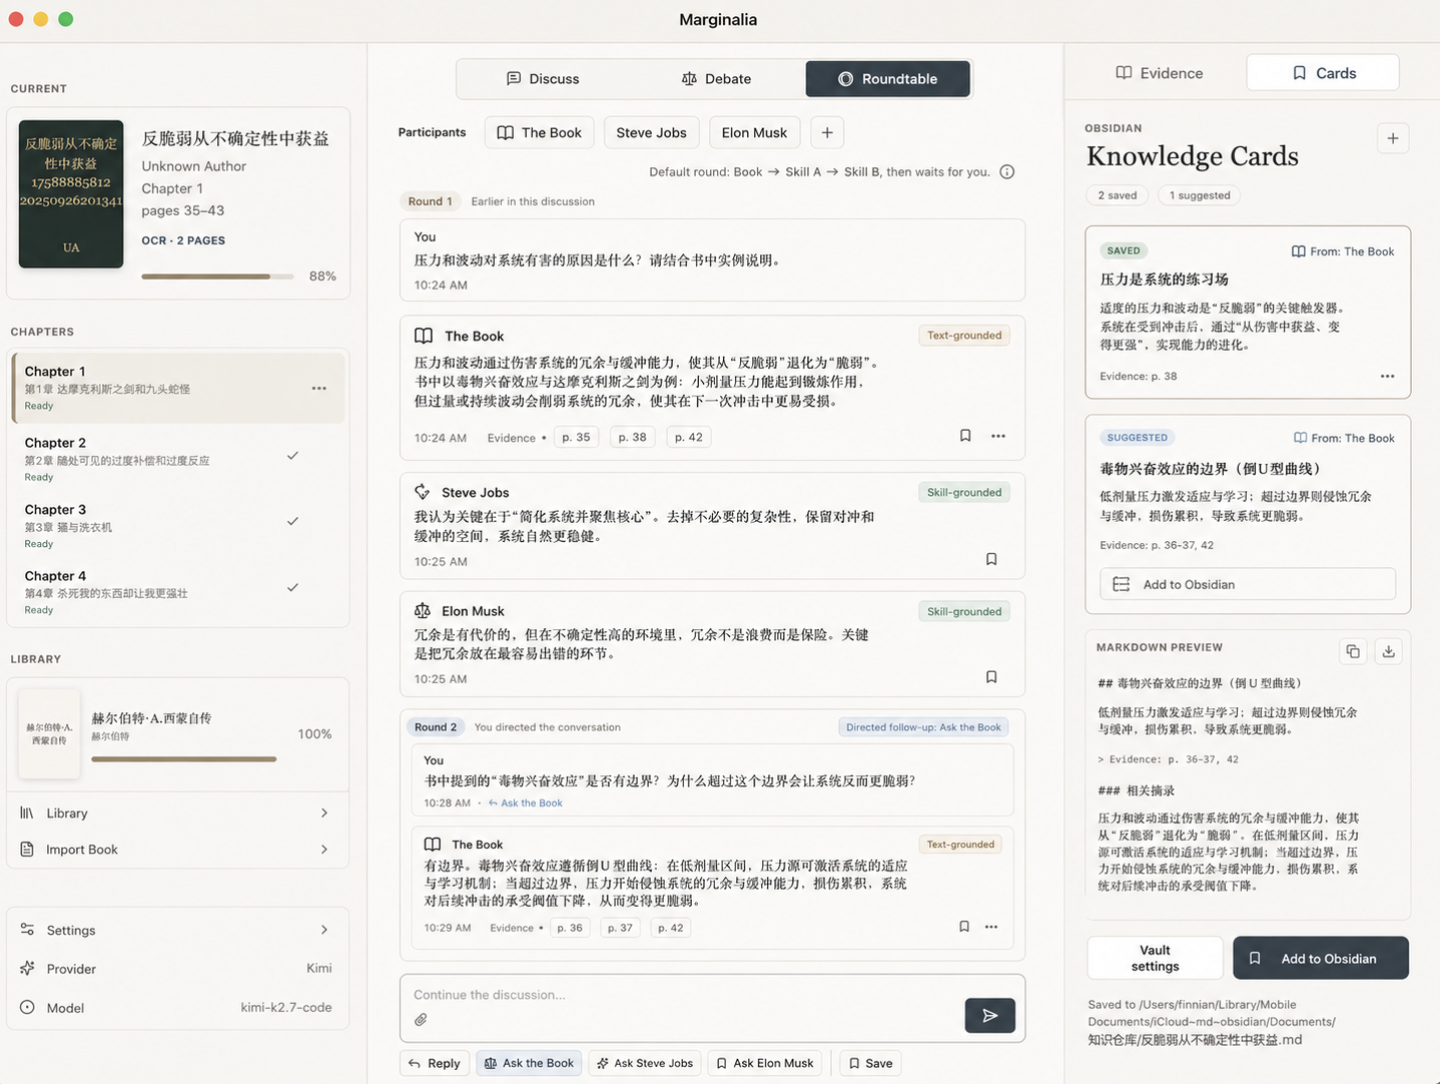Copy the markdown preview
Image resolution: width=1440 pixels, height=1084 pixels.
pos(1353,651)
